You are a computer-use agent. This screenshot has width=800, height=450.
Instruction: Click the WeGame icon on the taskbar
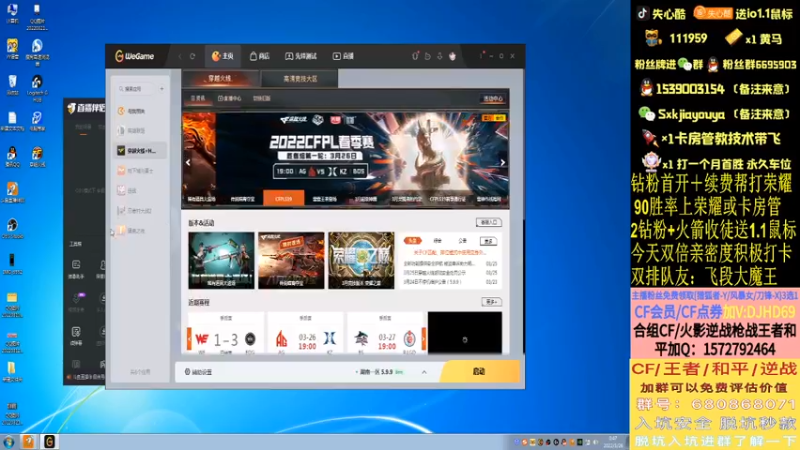49,441
